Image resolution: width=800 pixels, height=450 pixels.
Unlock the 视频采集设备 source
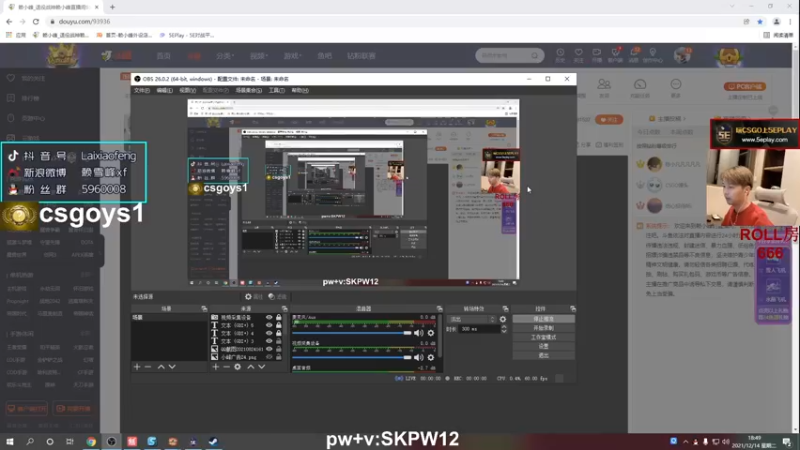pyautogui.click(x=279, y=317)
